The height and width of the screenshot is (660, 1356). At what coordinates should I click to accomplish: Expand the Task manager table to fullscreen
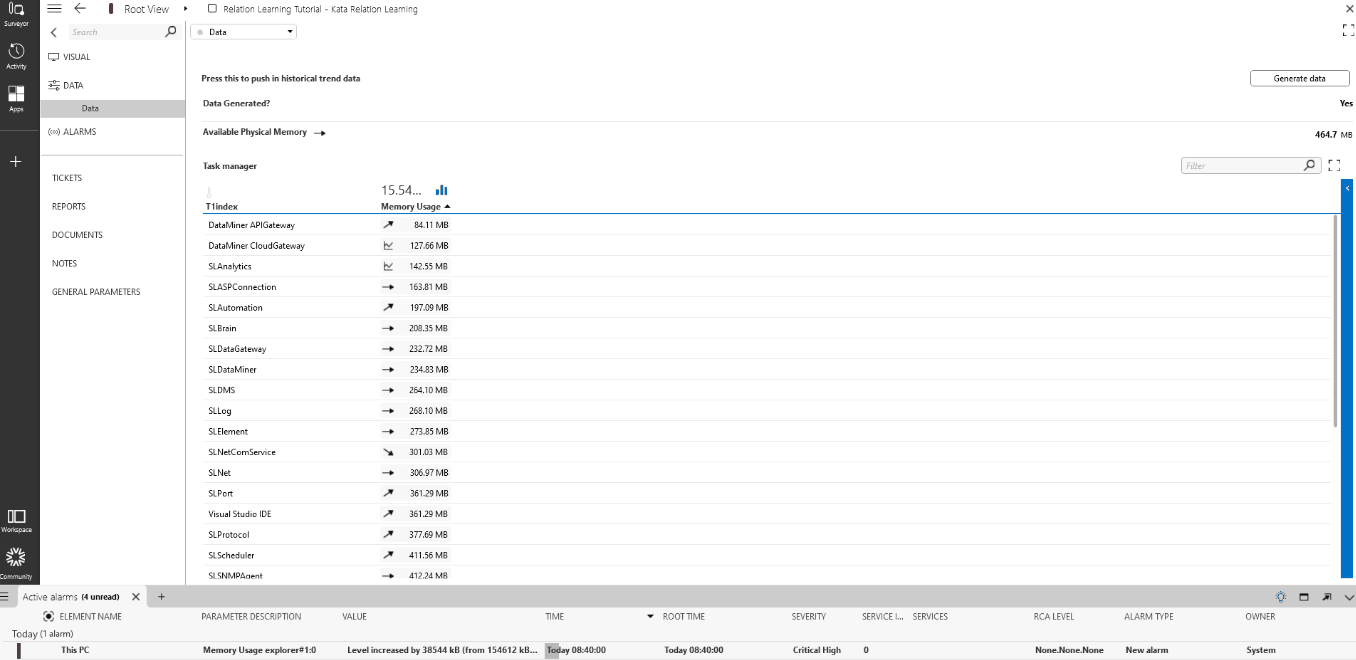point(1334,165)
